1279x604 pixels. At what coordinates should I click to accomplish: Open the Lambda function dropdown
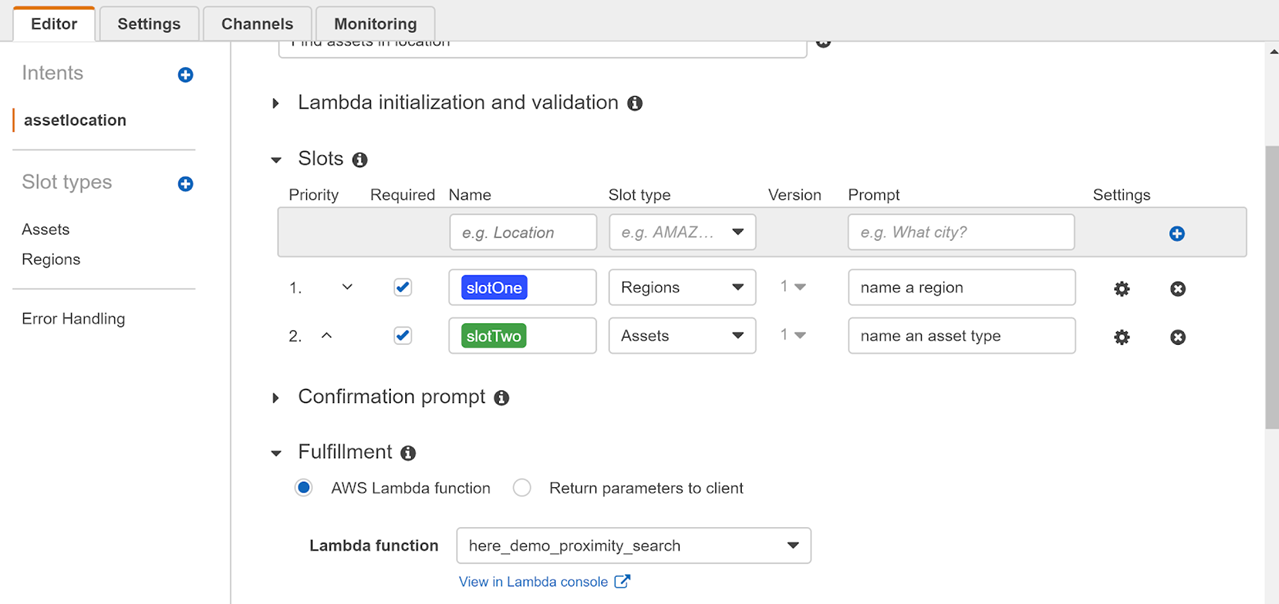point(633,546)
